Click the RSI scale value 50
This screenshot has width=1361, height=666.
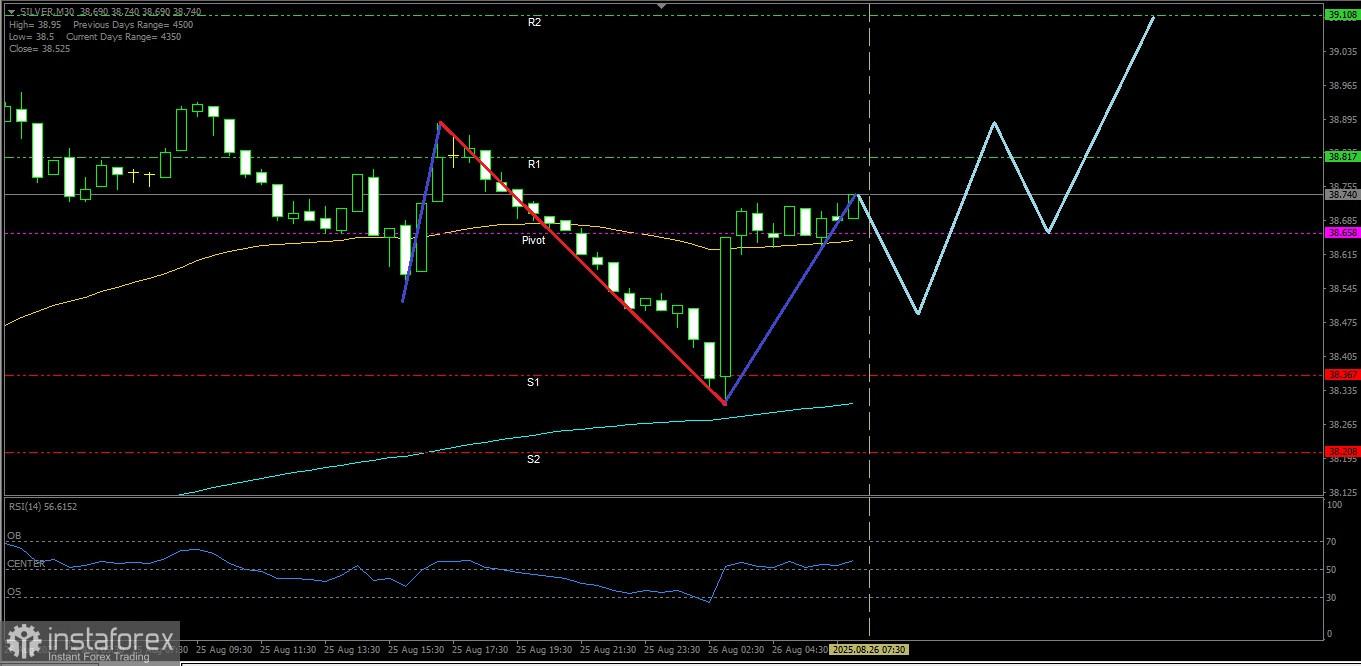point(1331,569)
